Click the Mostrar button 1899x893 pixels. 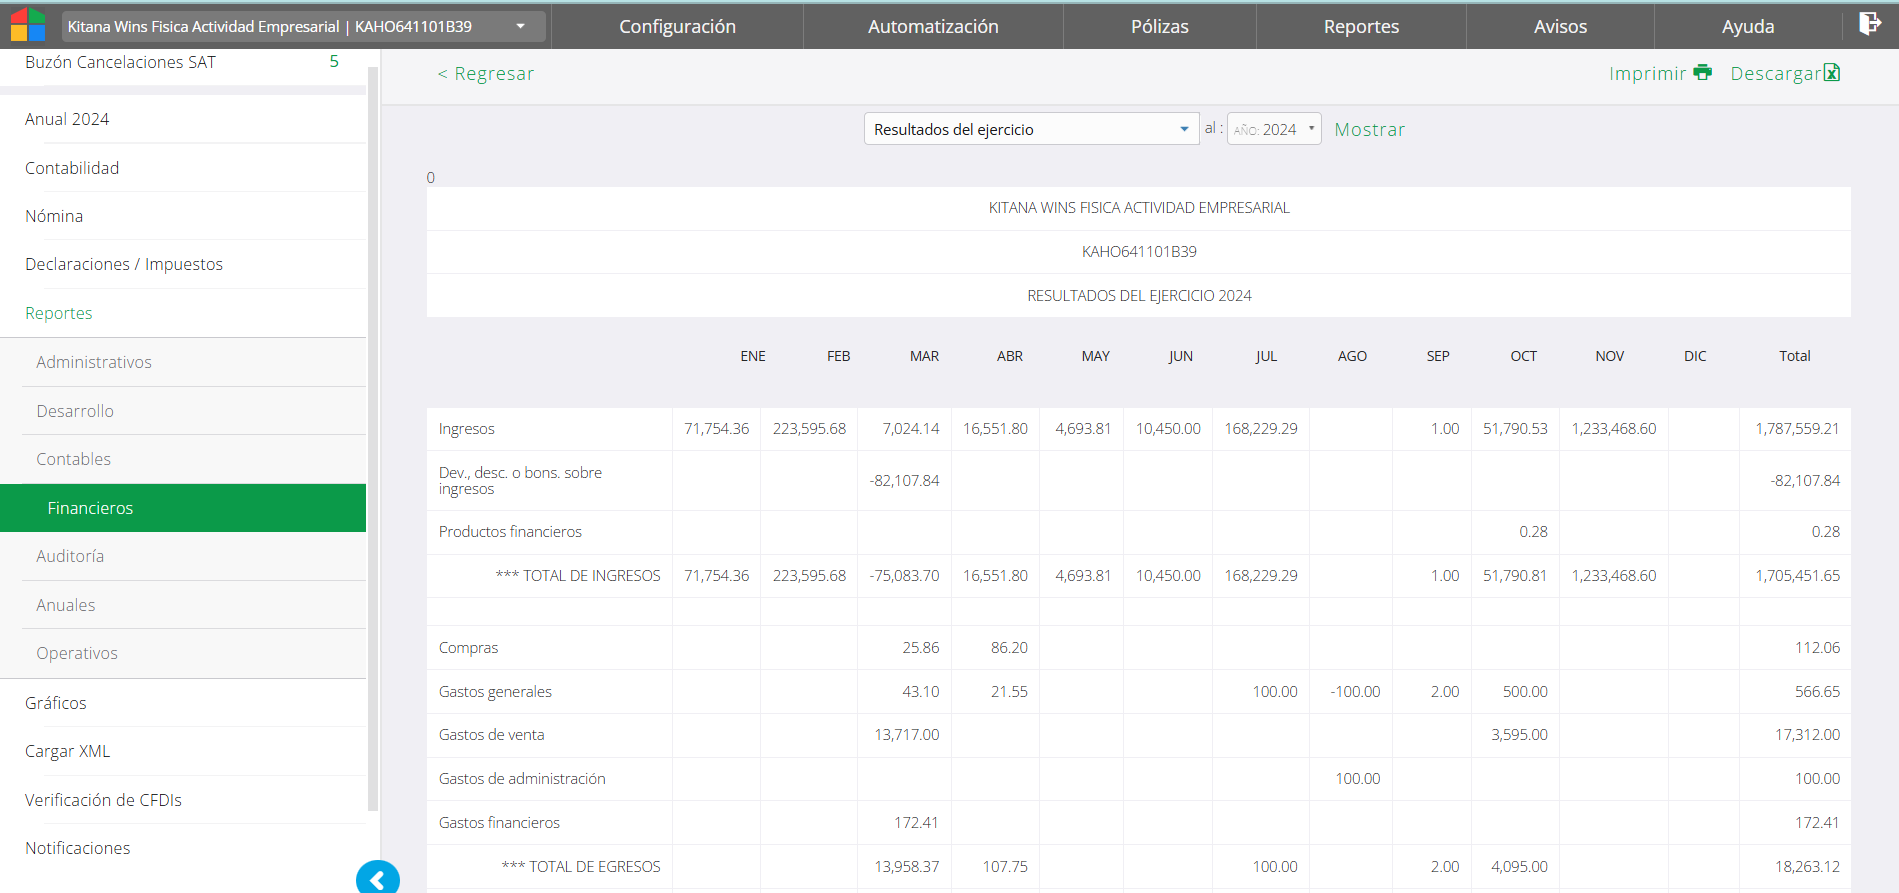point(1369,130)
